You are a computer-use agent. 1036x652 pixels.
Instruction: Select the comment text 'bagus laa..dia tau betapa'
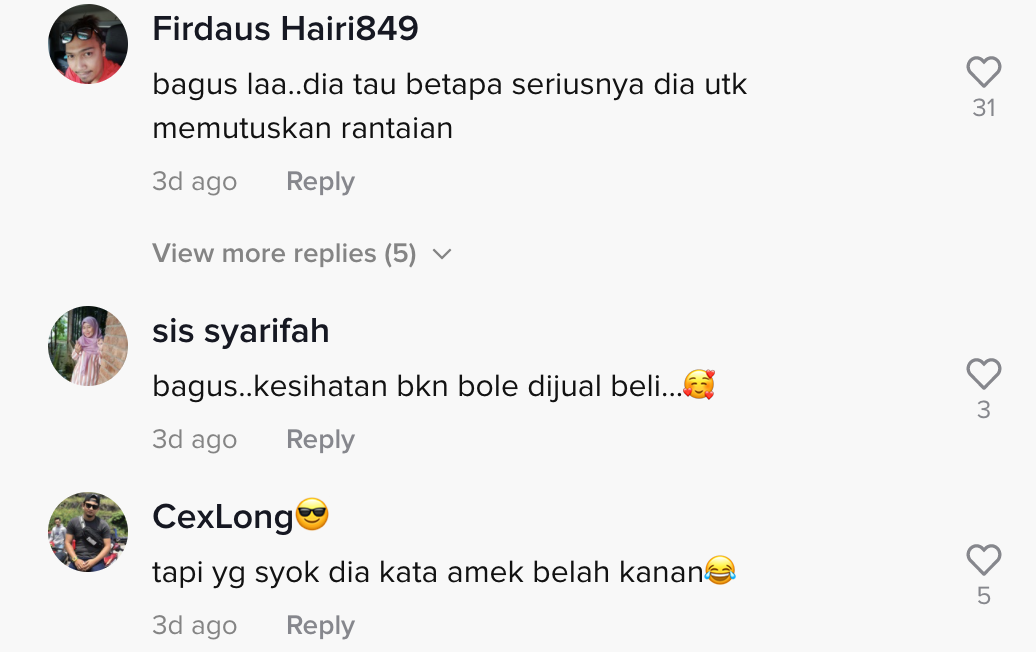[x=328, y=85]
